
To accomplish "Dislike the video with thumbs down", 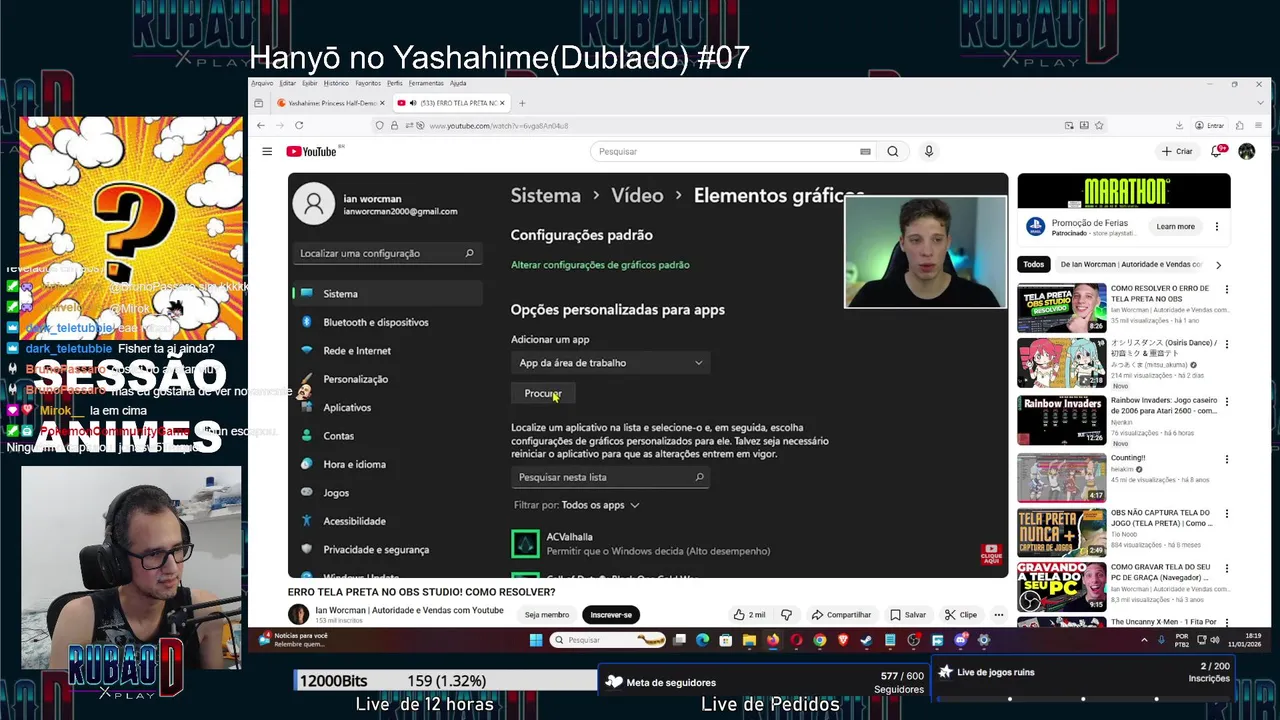I will (x=786, y=614).
